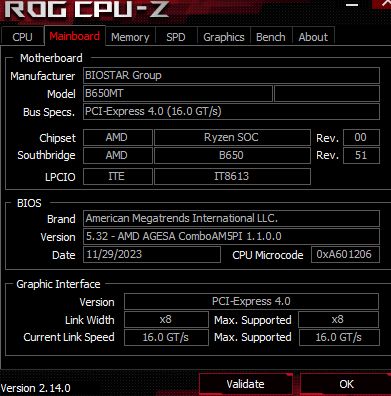Click the chipset Rev. 00 value
The height and width of the screenshot is (396, 391).
point(361,137)
